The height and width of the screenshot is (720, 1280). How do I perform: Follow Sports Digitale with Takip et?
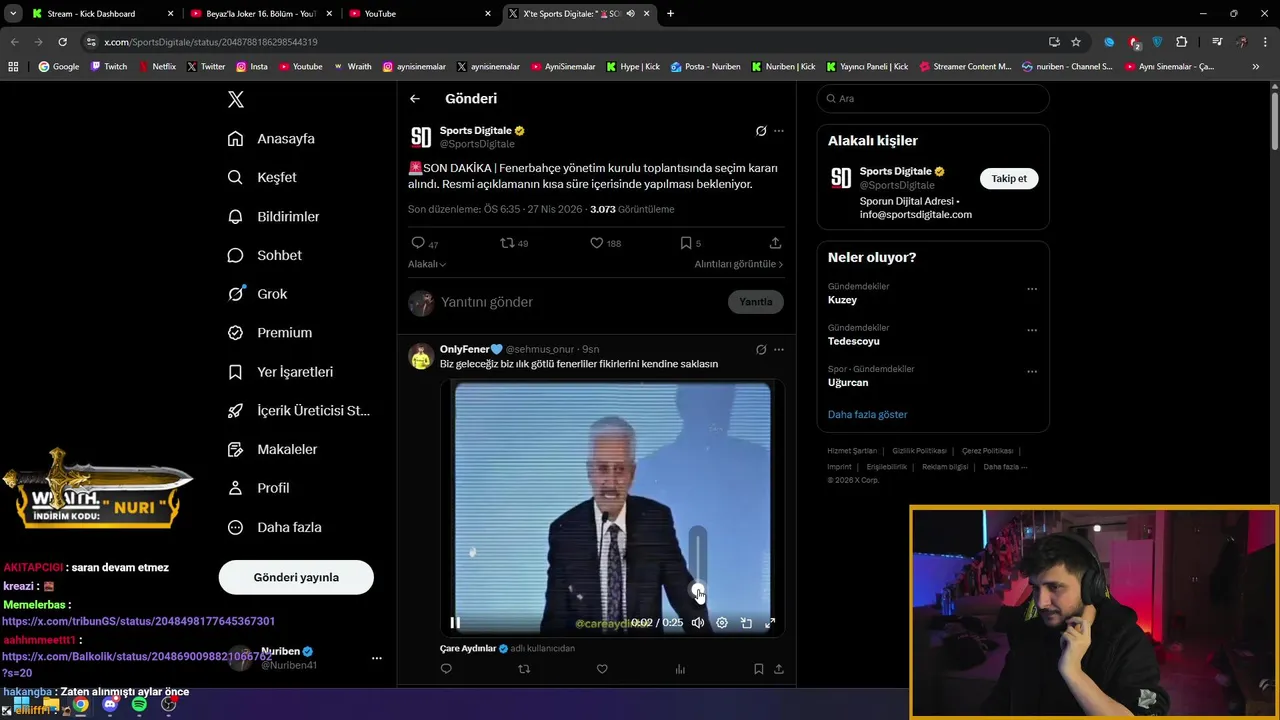tap(1009, 178)
